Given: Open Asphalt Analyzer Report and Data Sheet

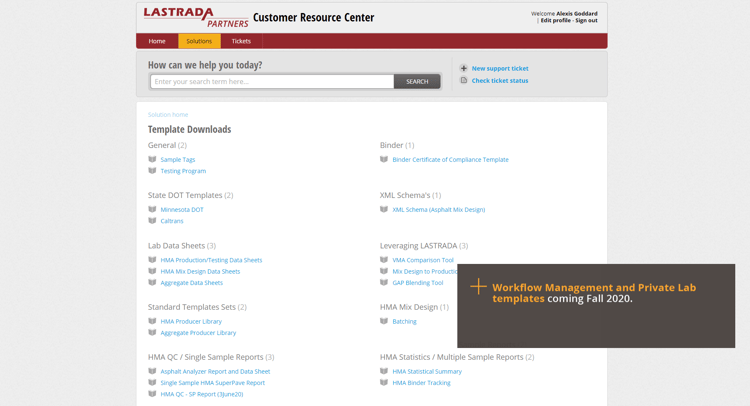Looking at the screenshot, I should coord(215,372).
